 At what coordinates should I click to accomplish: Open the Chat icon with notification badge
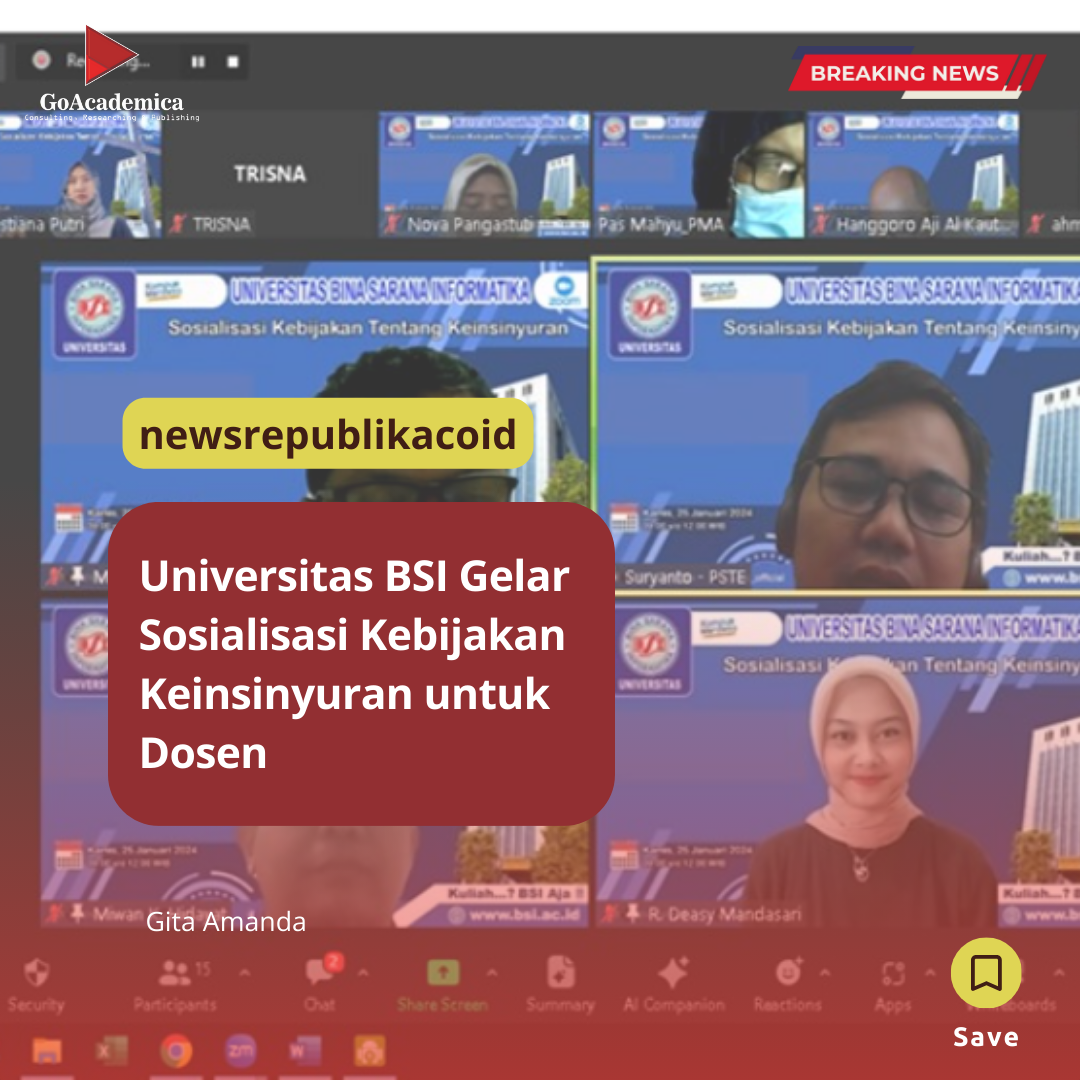321,970
